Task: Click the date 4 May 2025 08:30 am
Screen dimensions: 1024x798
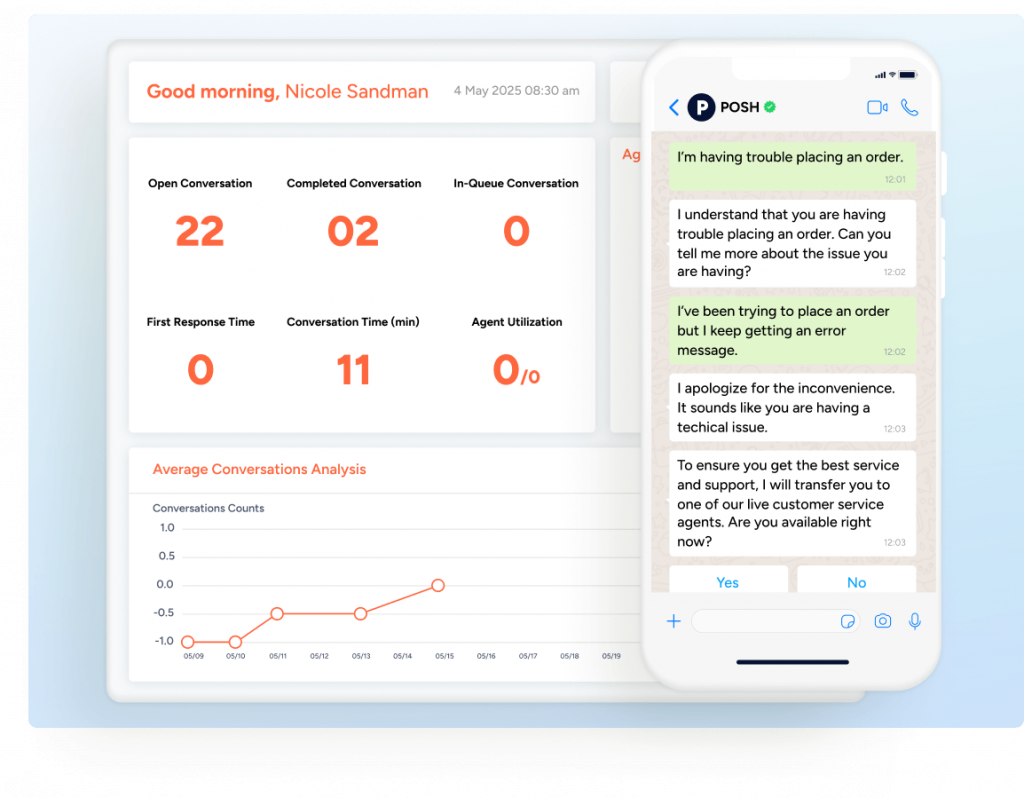Action: click(516, 90)
